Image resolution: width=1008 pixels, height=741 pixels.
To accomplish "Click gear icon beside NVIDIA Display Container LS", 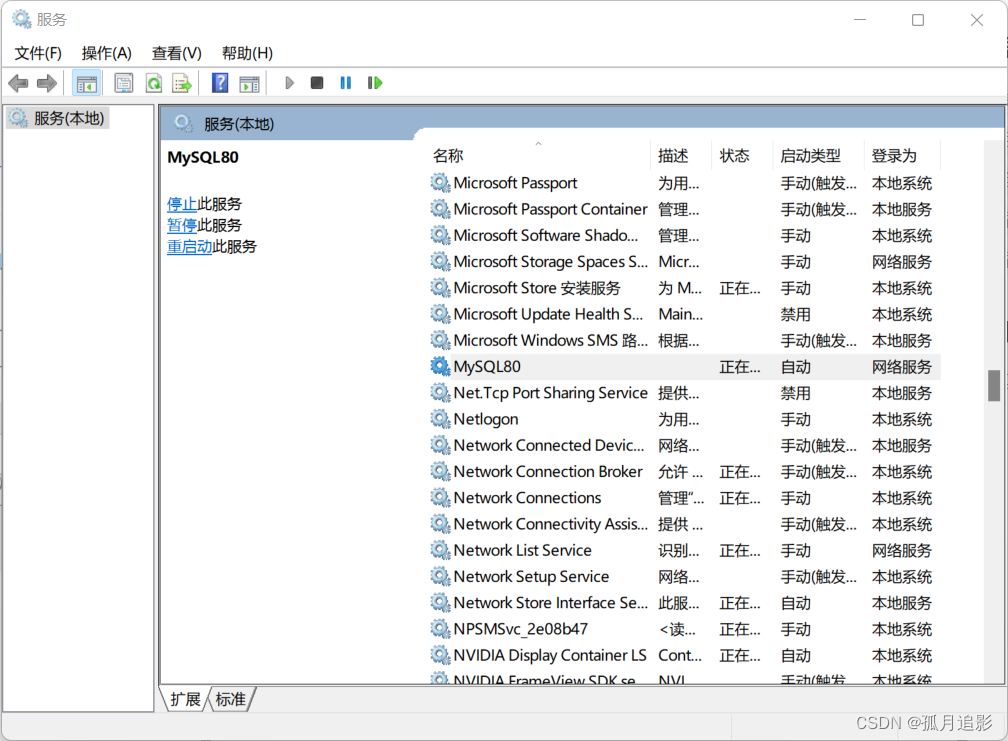I will click(x=440, y=655).
